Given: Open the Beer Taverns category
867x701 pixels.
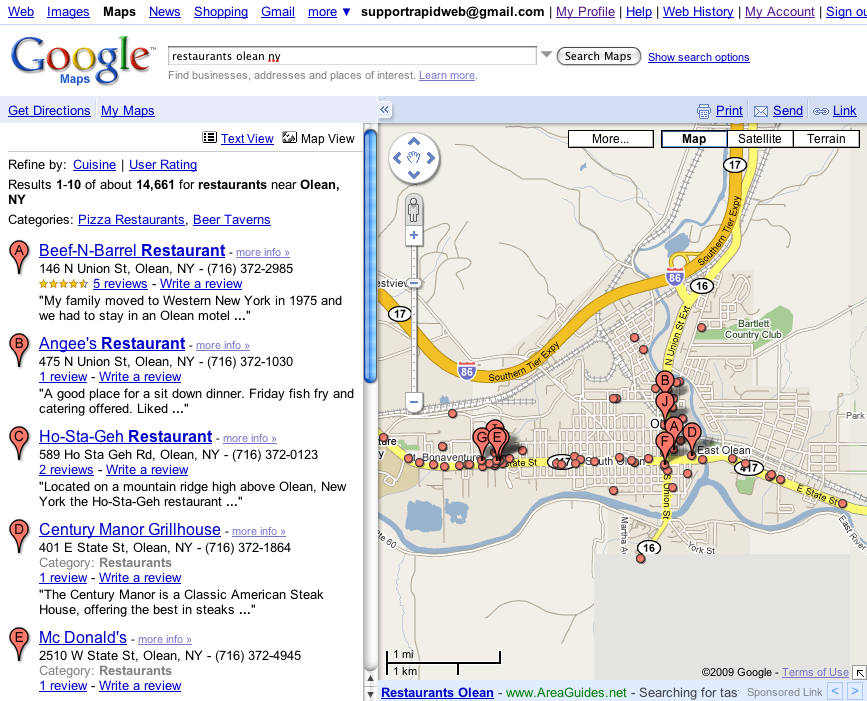Looking at the screenshot, I should click(x=232, y=219).
